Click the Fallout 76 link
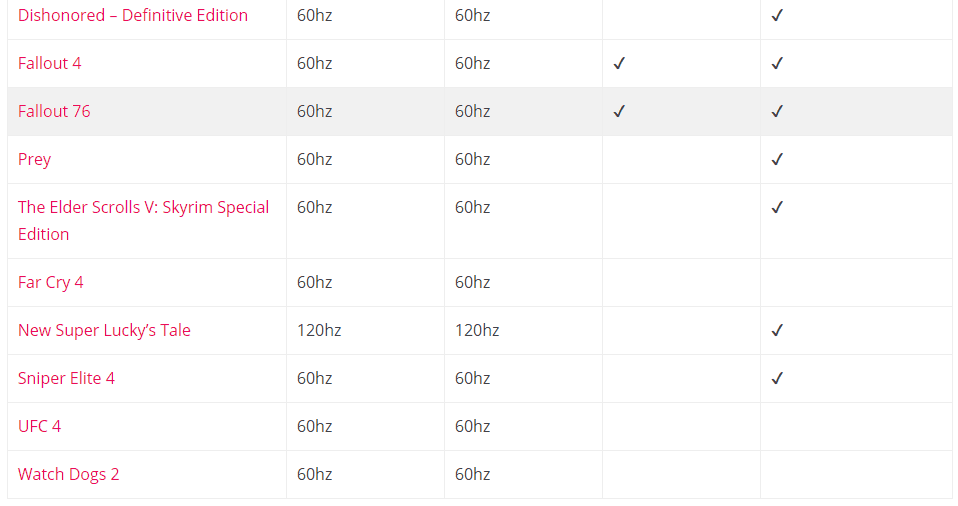Viewport: 958px width, 506px height. (x=54, y=111)
